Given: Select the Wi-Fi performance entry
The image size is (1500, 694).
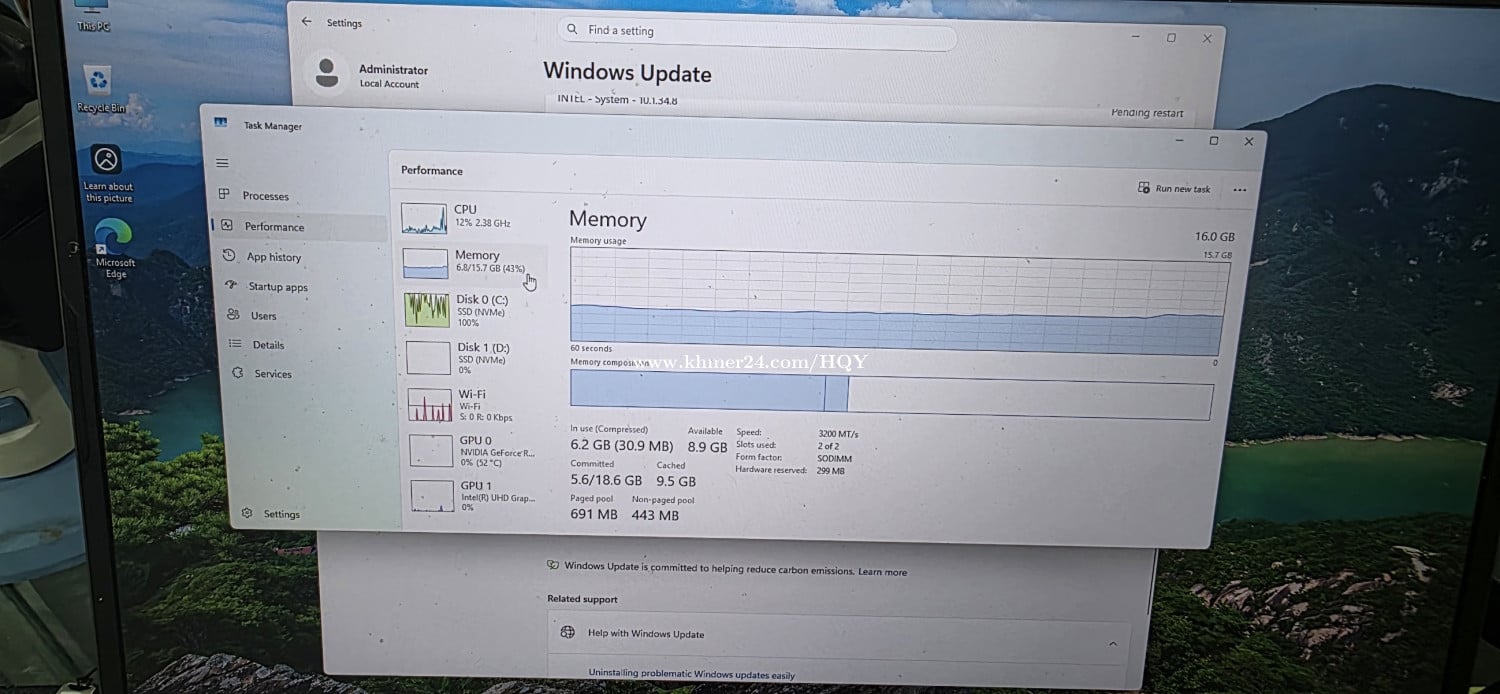Looking at the screenshot, I should pos(476,405).
